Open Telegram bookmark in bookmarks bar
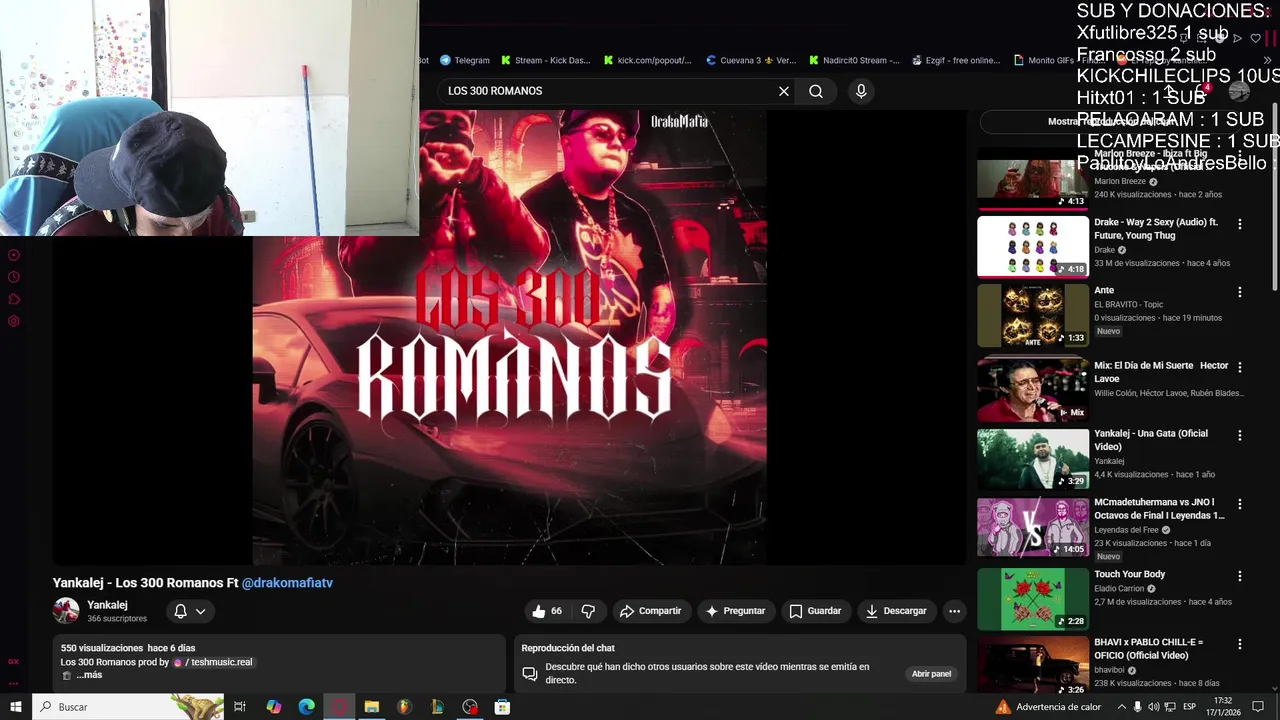1280x720 pixels. [465, 60]
